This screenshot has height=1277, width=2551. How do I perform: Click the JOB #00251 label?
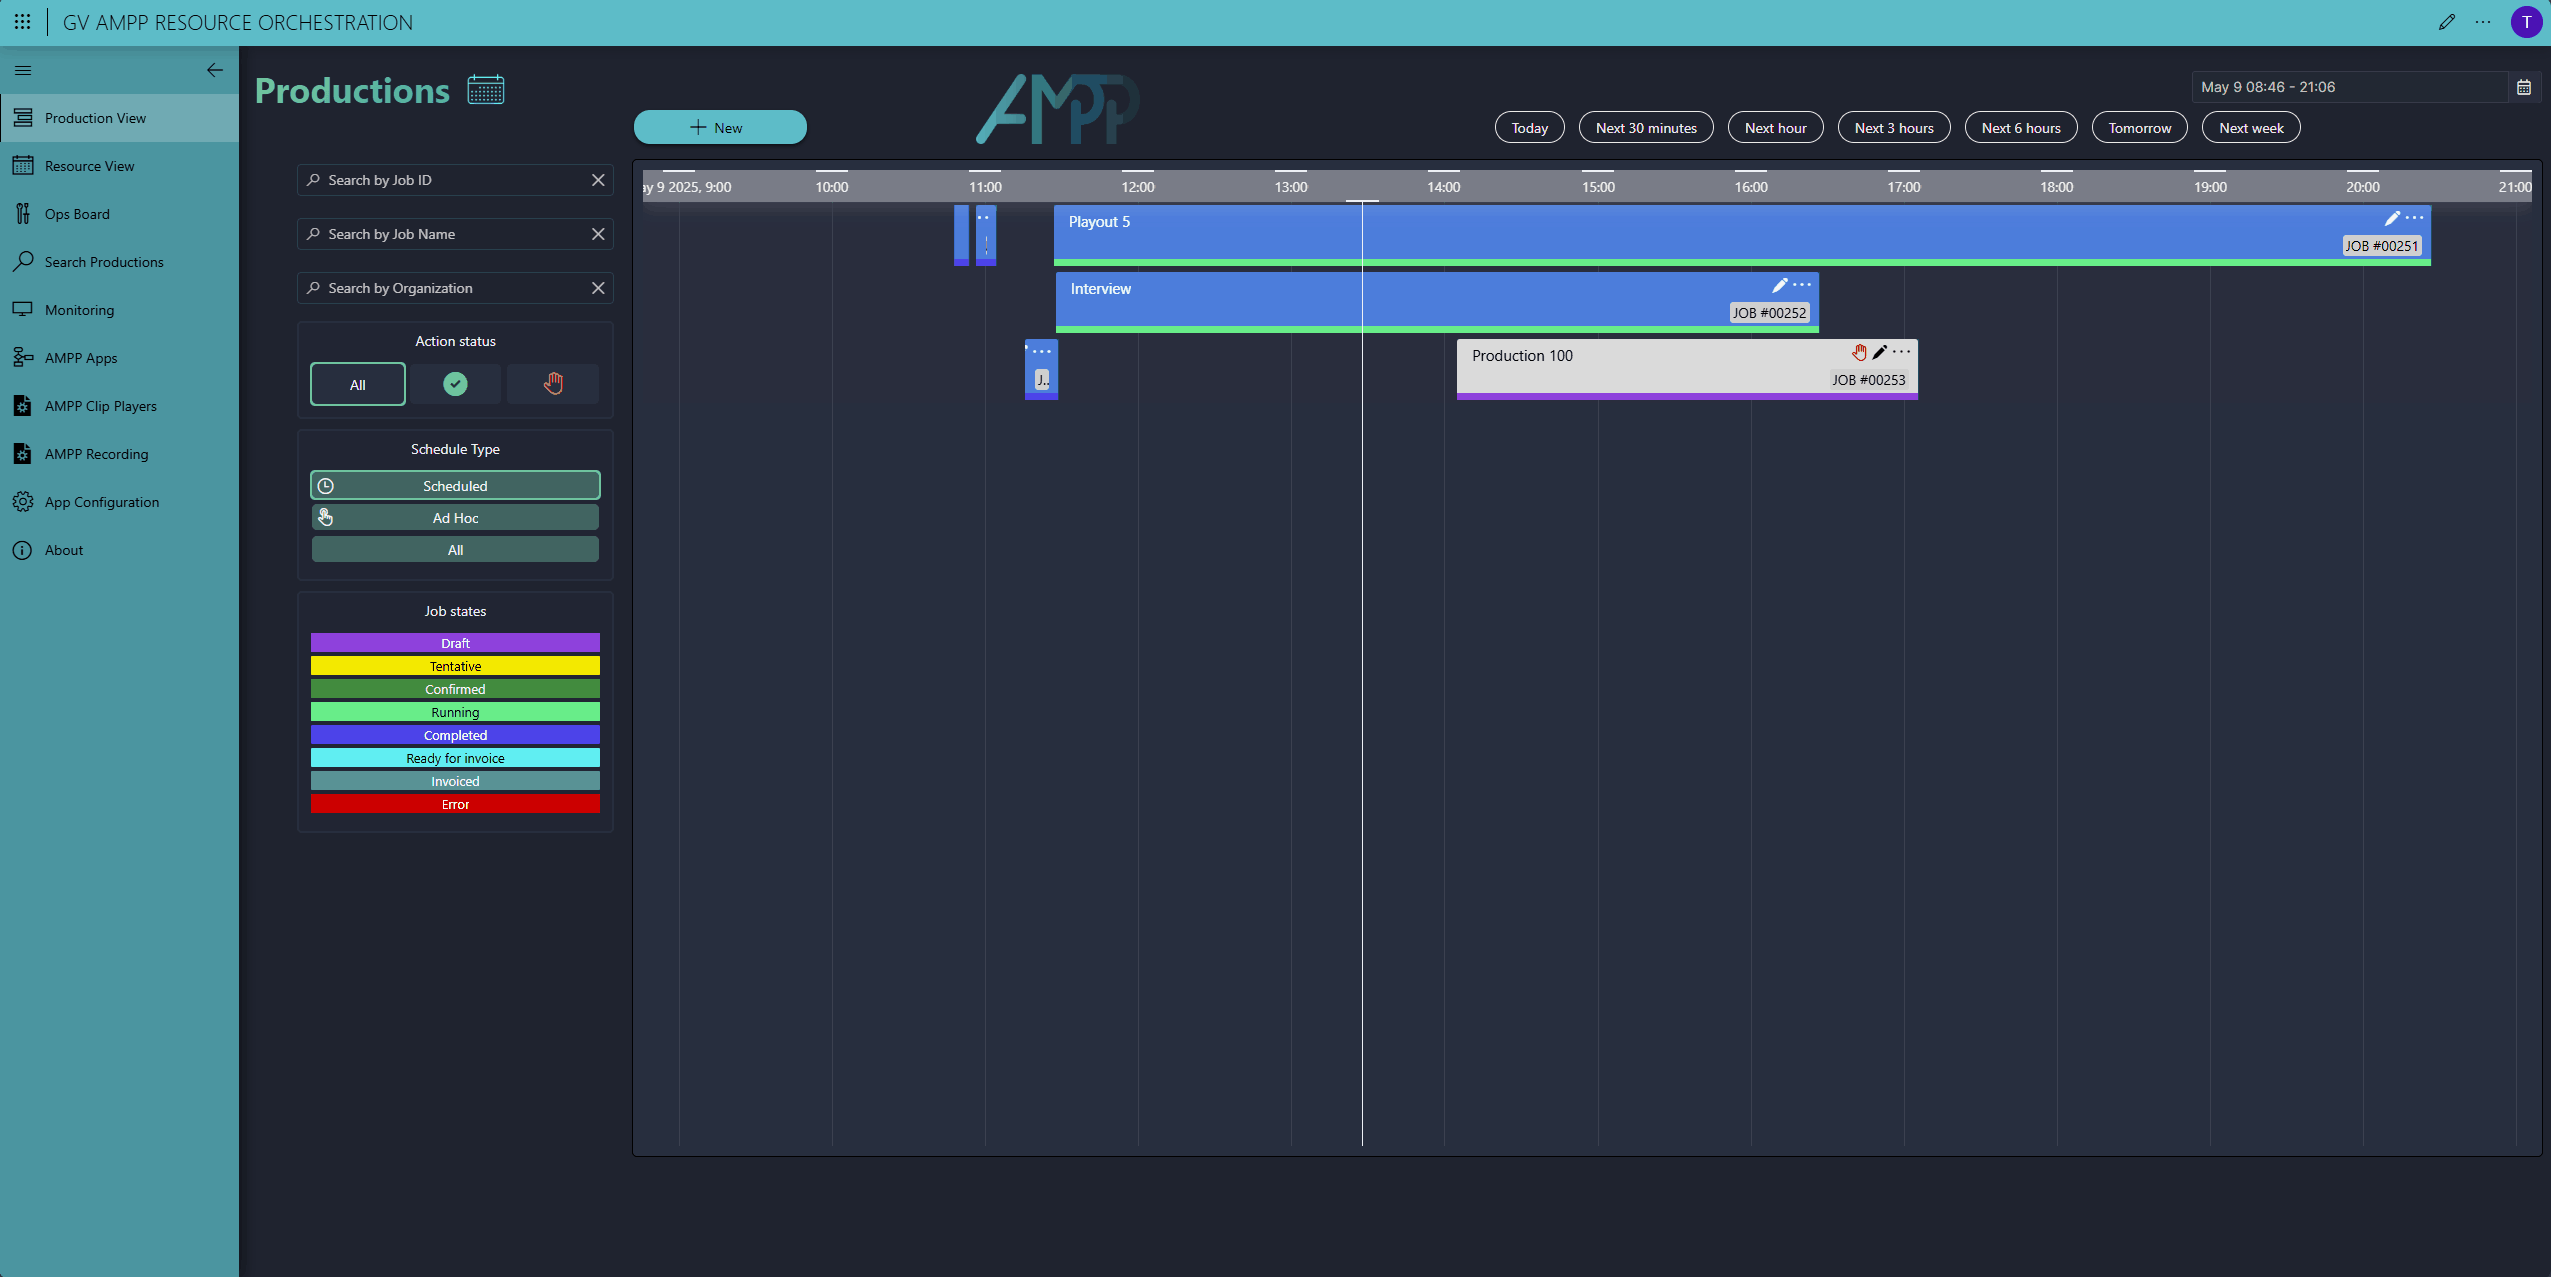tap(2381, 246)
